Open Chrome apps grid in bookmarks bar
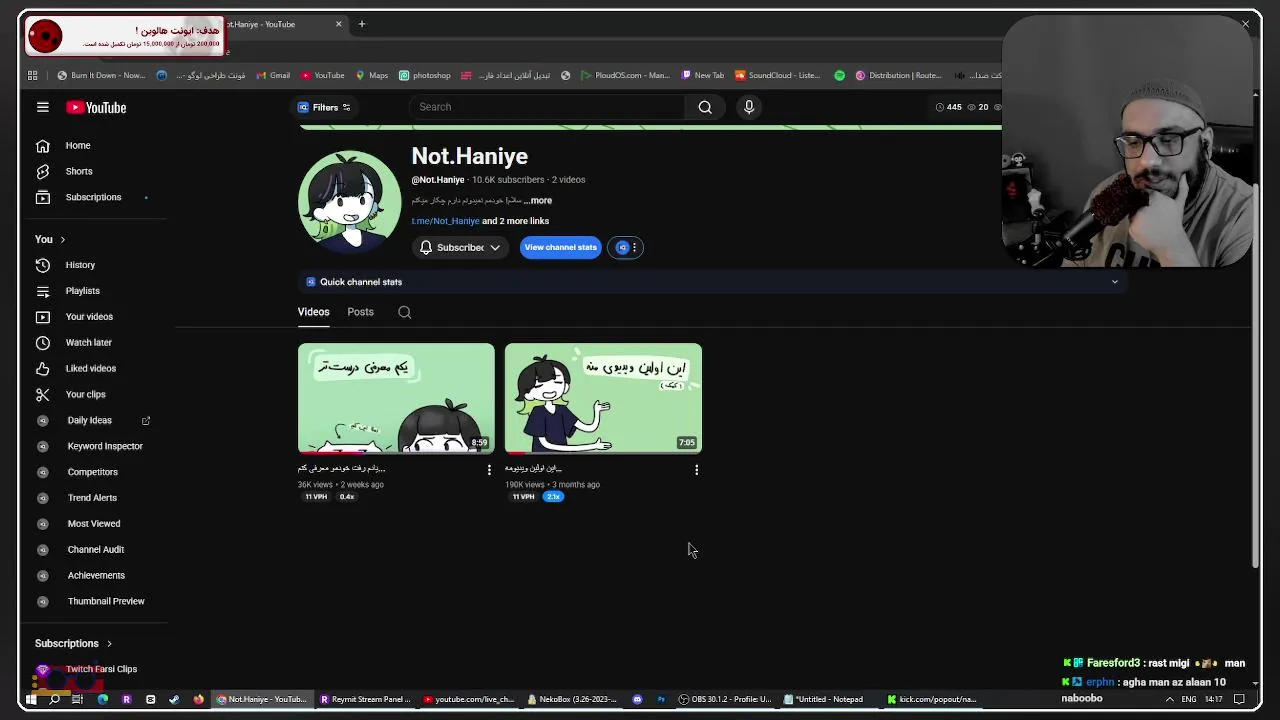The width and height of the screenshot is (1280, 720). tap(33, 75)
